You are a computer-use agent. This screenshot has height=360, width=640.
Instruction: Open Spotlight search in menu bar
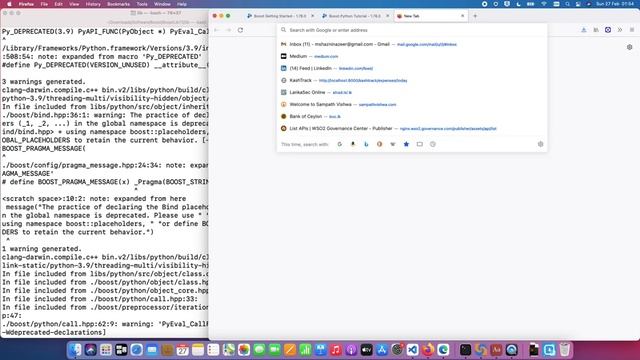click(567, 4)
